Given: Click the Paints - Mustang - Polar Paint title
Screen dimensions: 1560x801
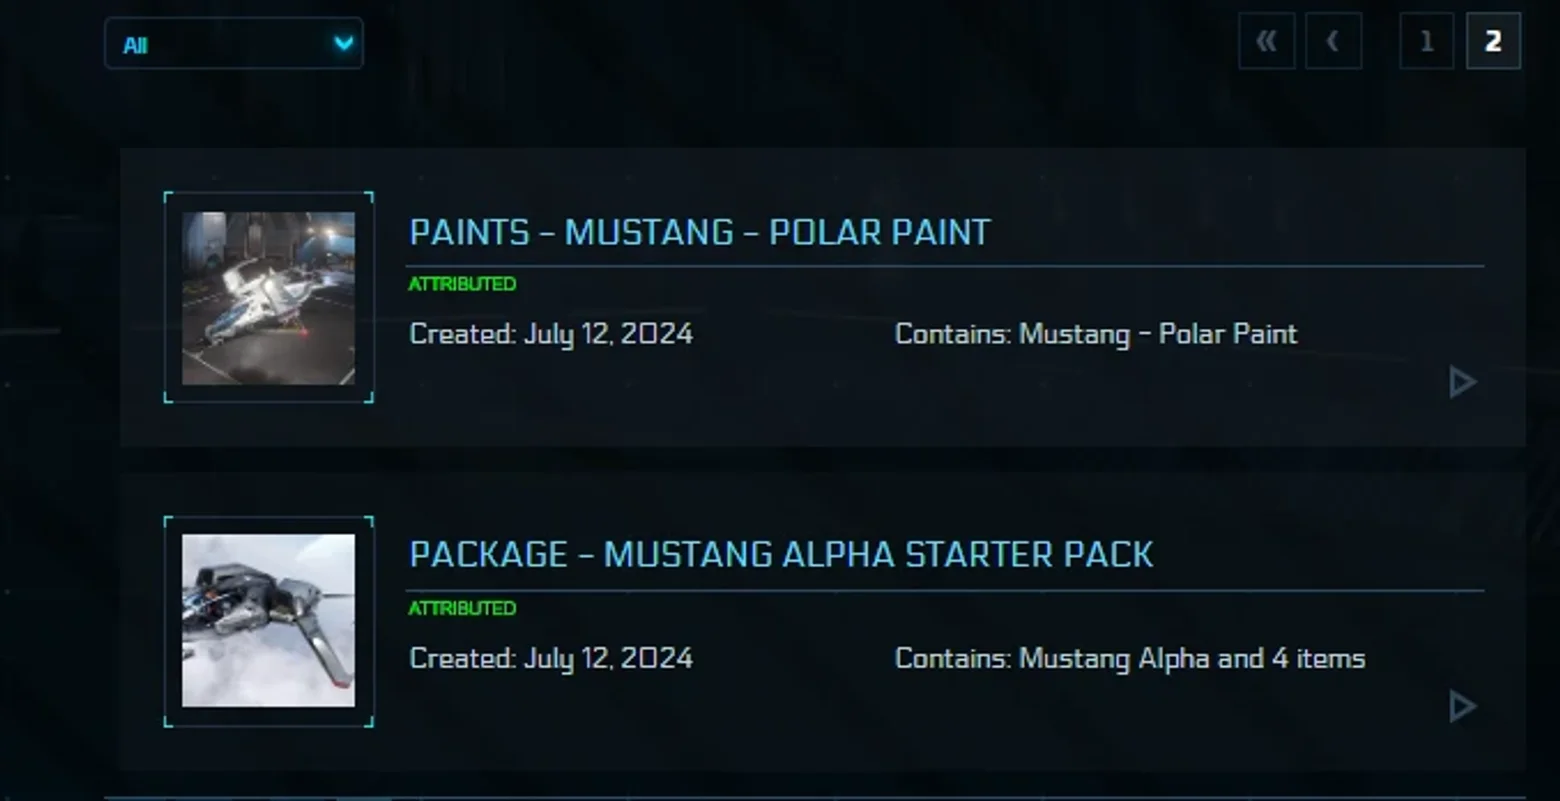Looking at the screenshot, I should [x=700, y=232].
